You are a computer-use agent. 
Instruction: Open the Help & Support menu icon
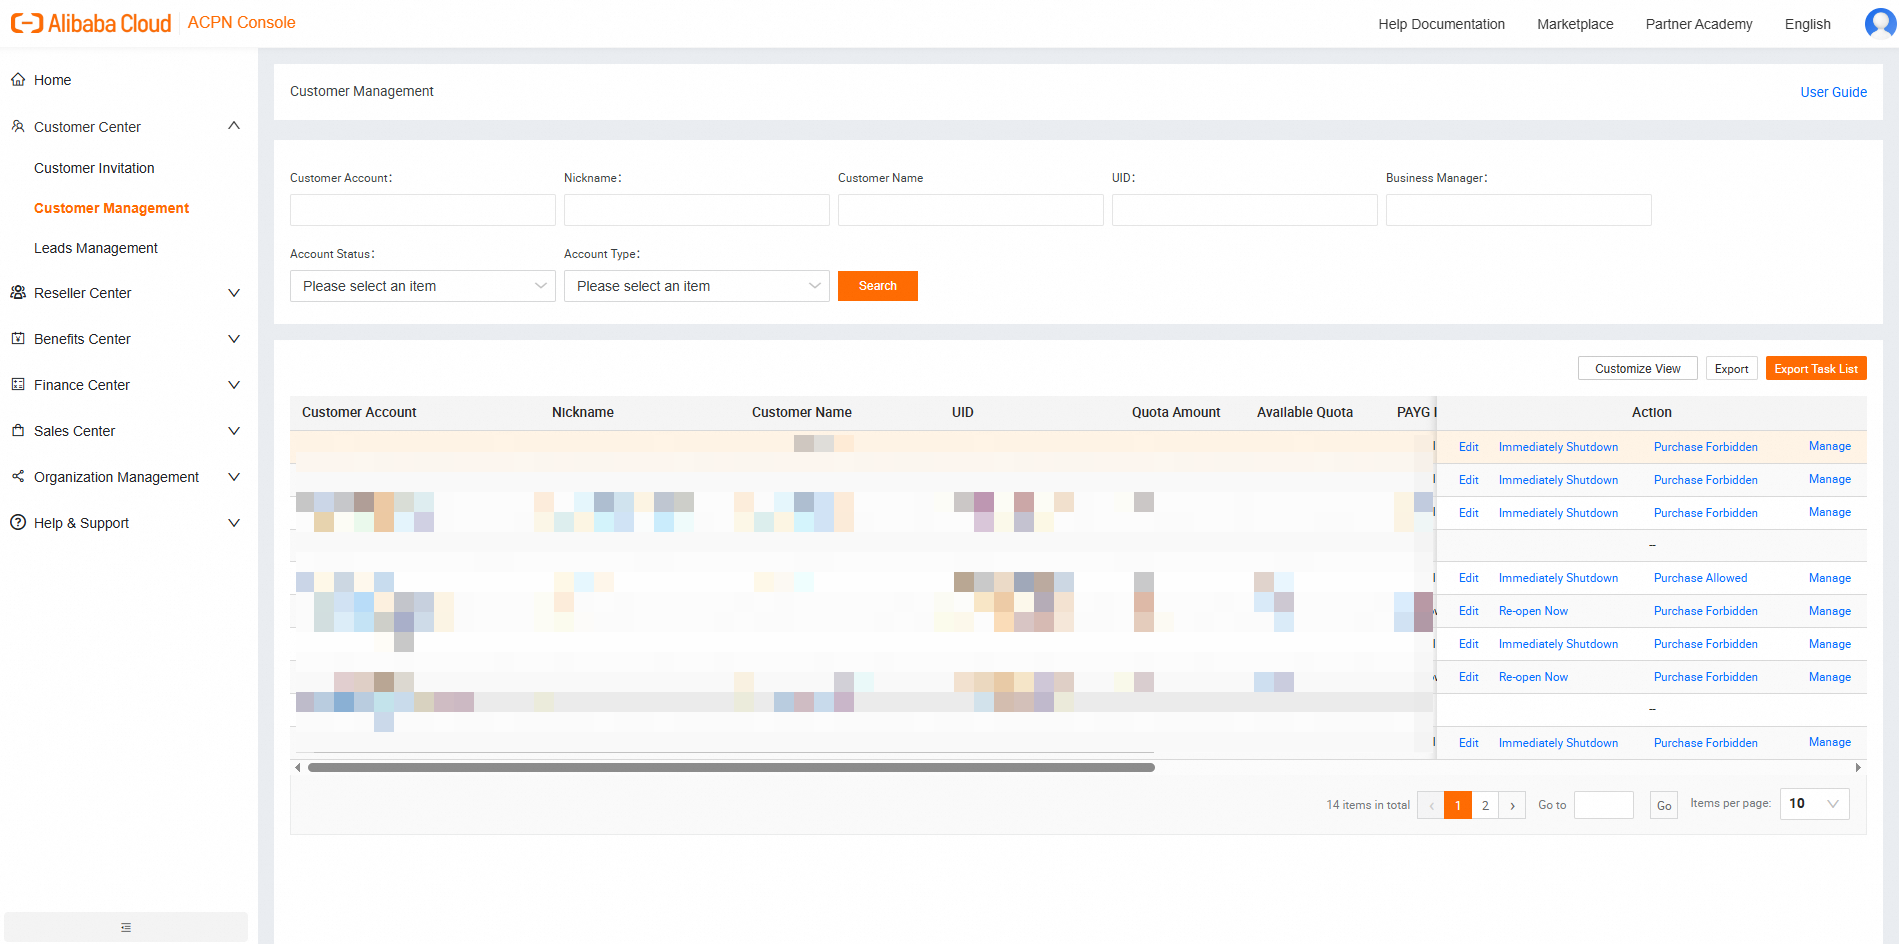coord(18,523)
